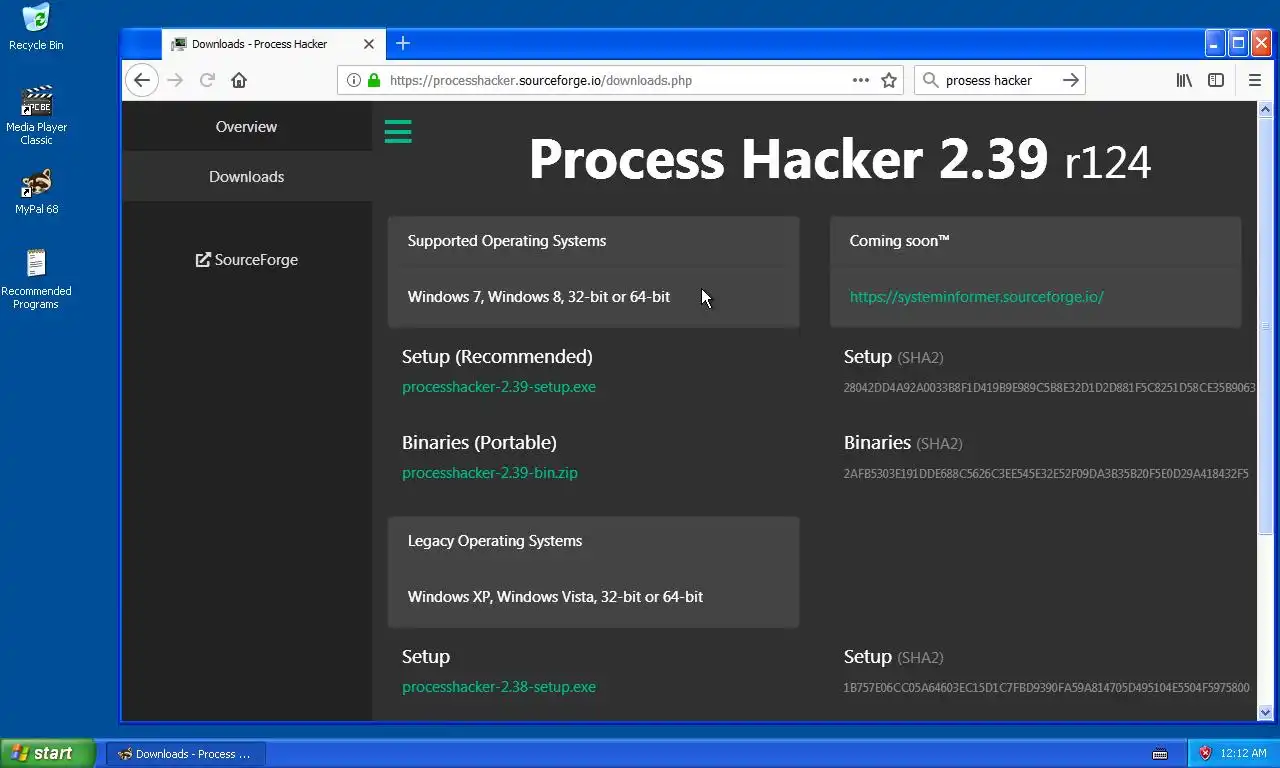Close the Downloads - Process Hacker tab
The width and height of the screenshot is (1280, 768).
[369, 44]
